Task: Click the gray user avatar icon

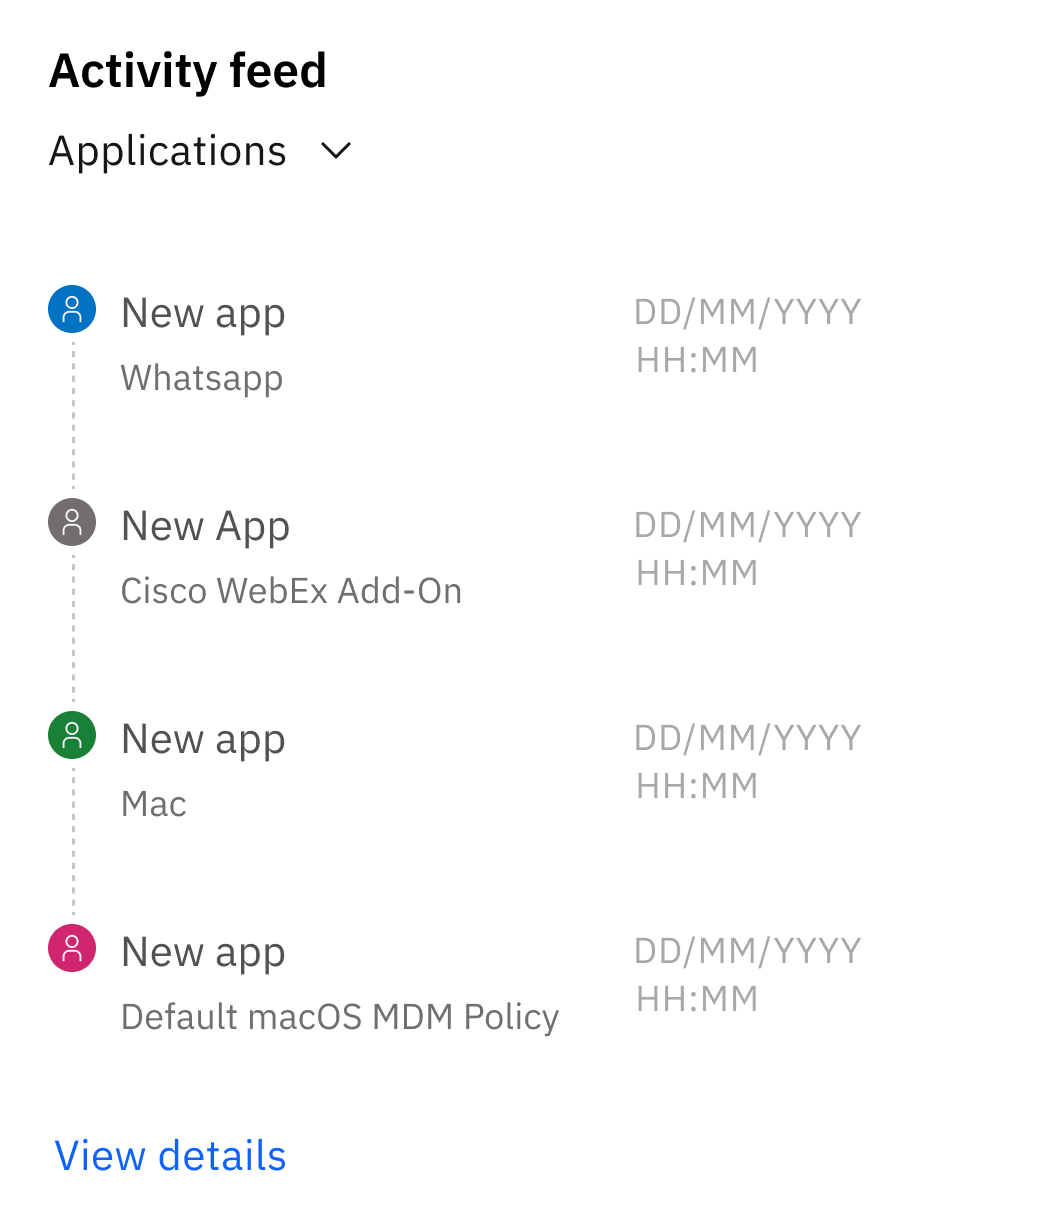Action: [72, 522]
